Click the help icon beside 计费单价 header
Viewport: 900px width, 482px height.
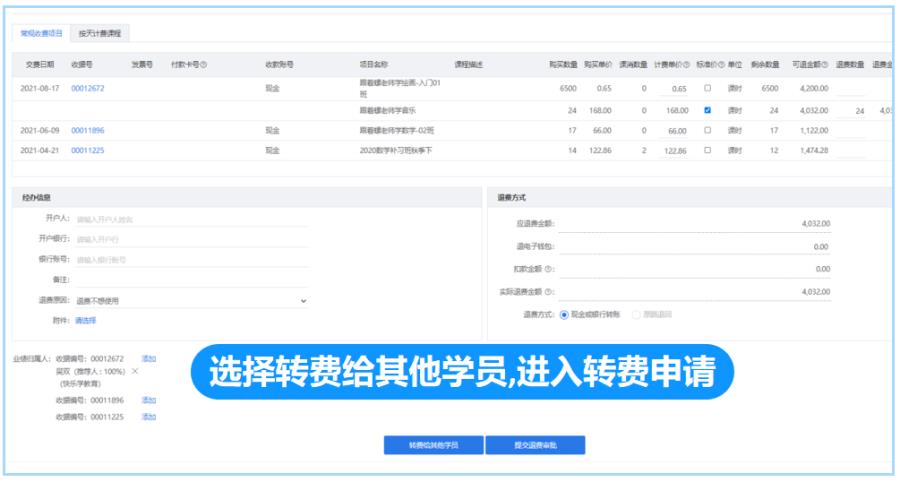[686, 64]
